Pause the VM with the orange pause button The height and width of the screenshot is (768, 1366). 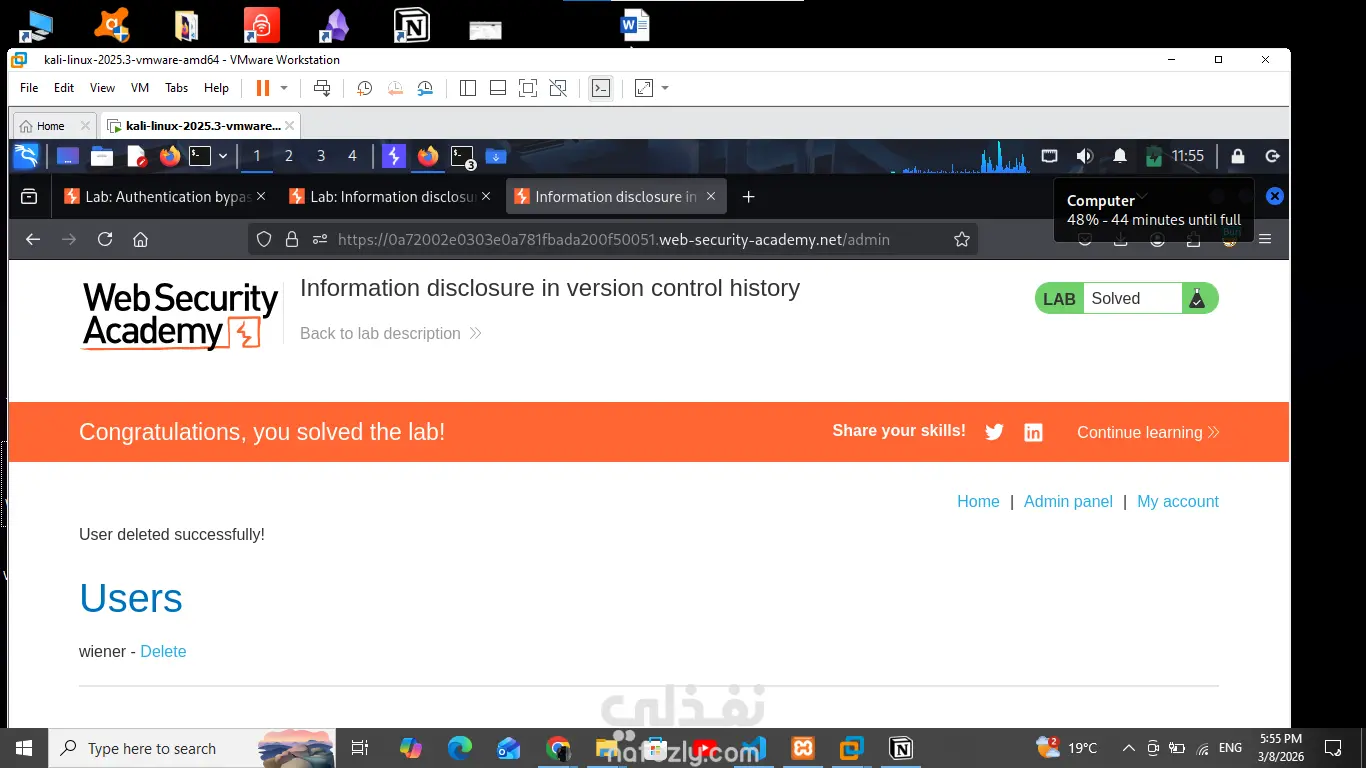click(x=263, y=88)
